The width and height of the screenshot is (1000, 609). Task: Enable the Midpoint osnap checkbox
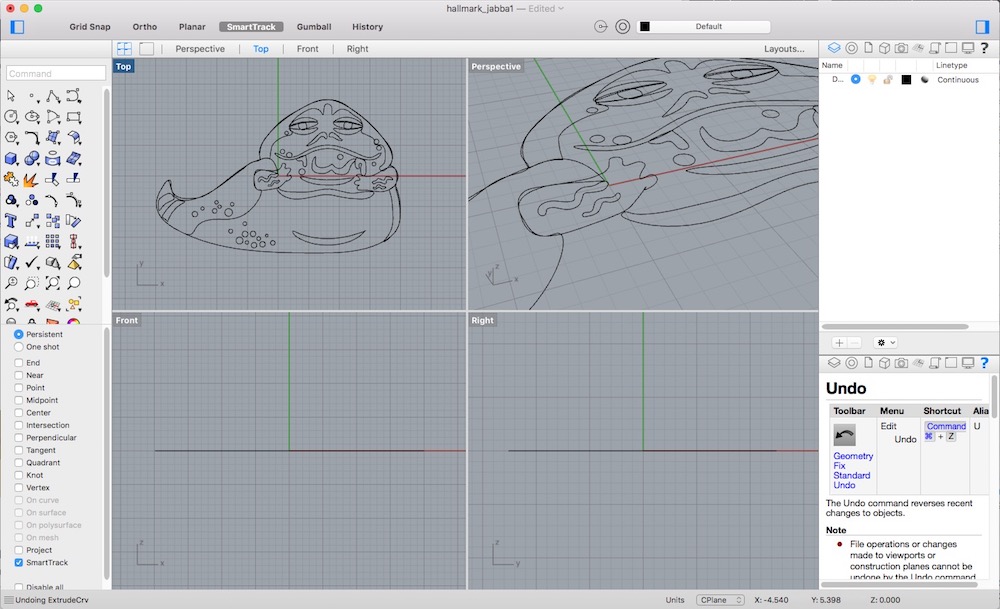(19, 400)
